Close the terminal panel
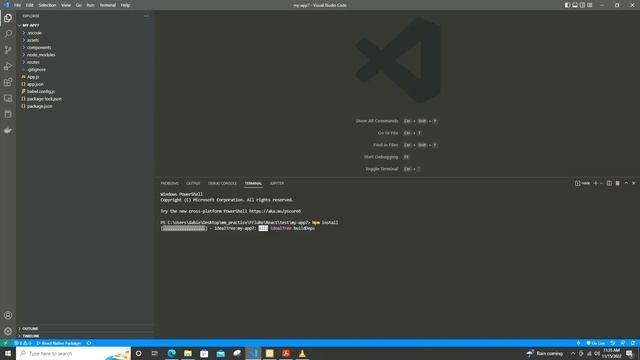 pos(634,184)
